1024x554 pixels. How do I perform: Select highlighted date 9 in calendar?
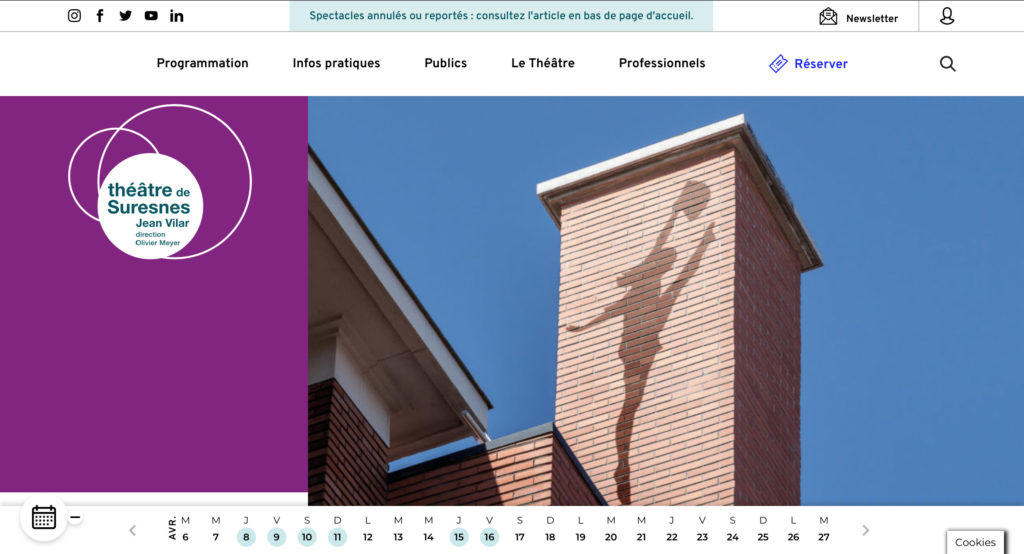[x=276, y=537]
